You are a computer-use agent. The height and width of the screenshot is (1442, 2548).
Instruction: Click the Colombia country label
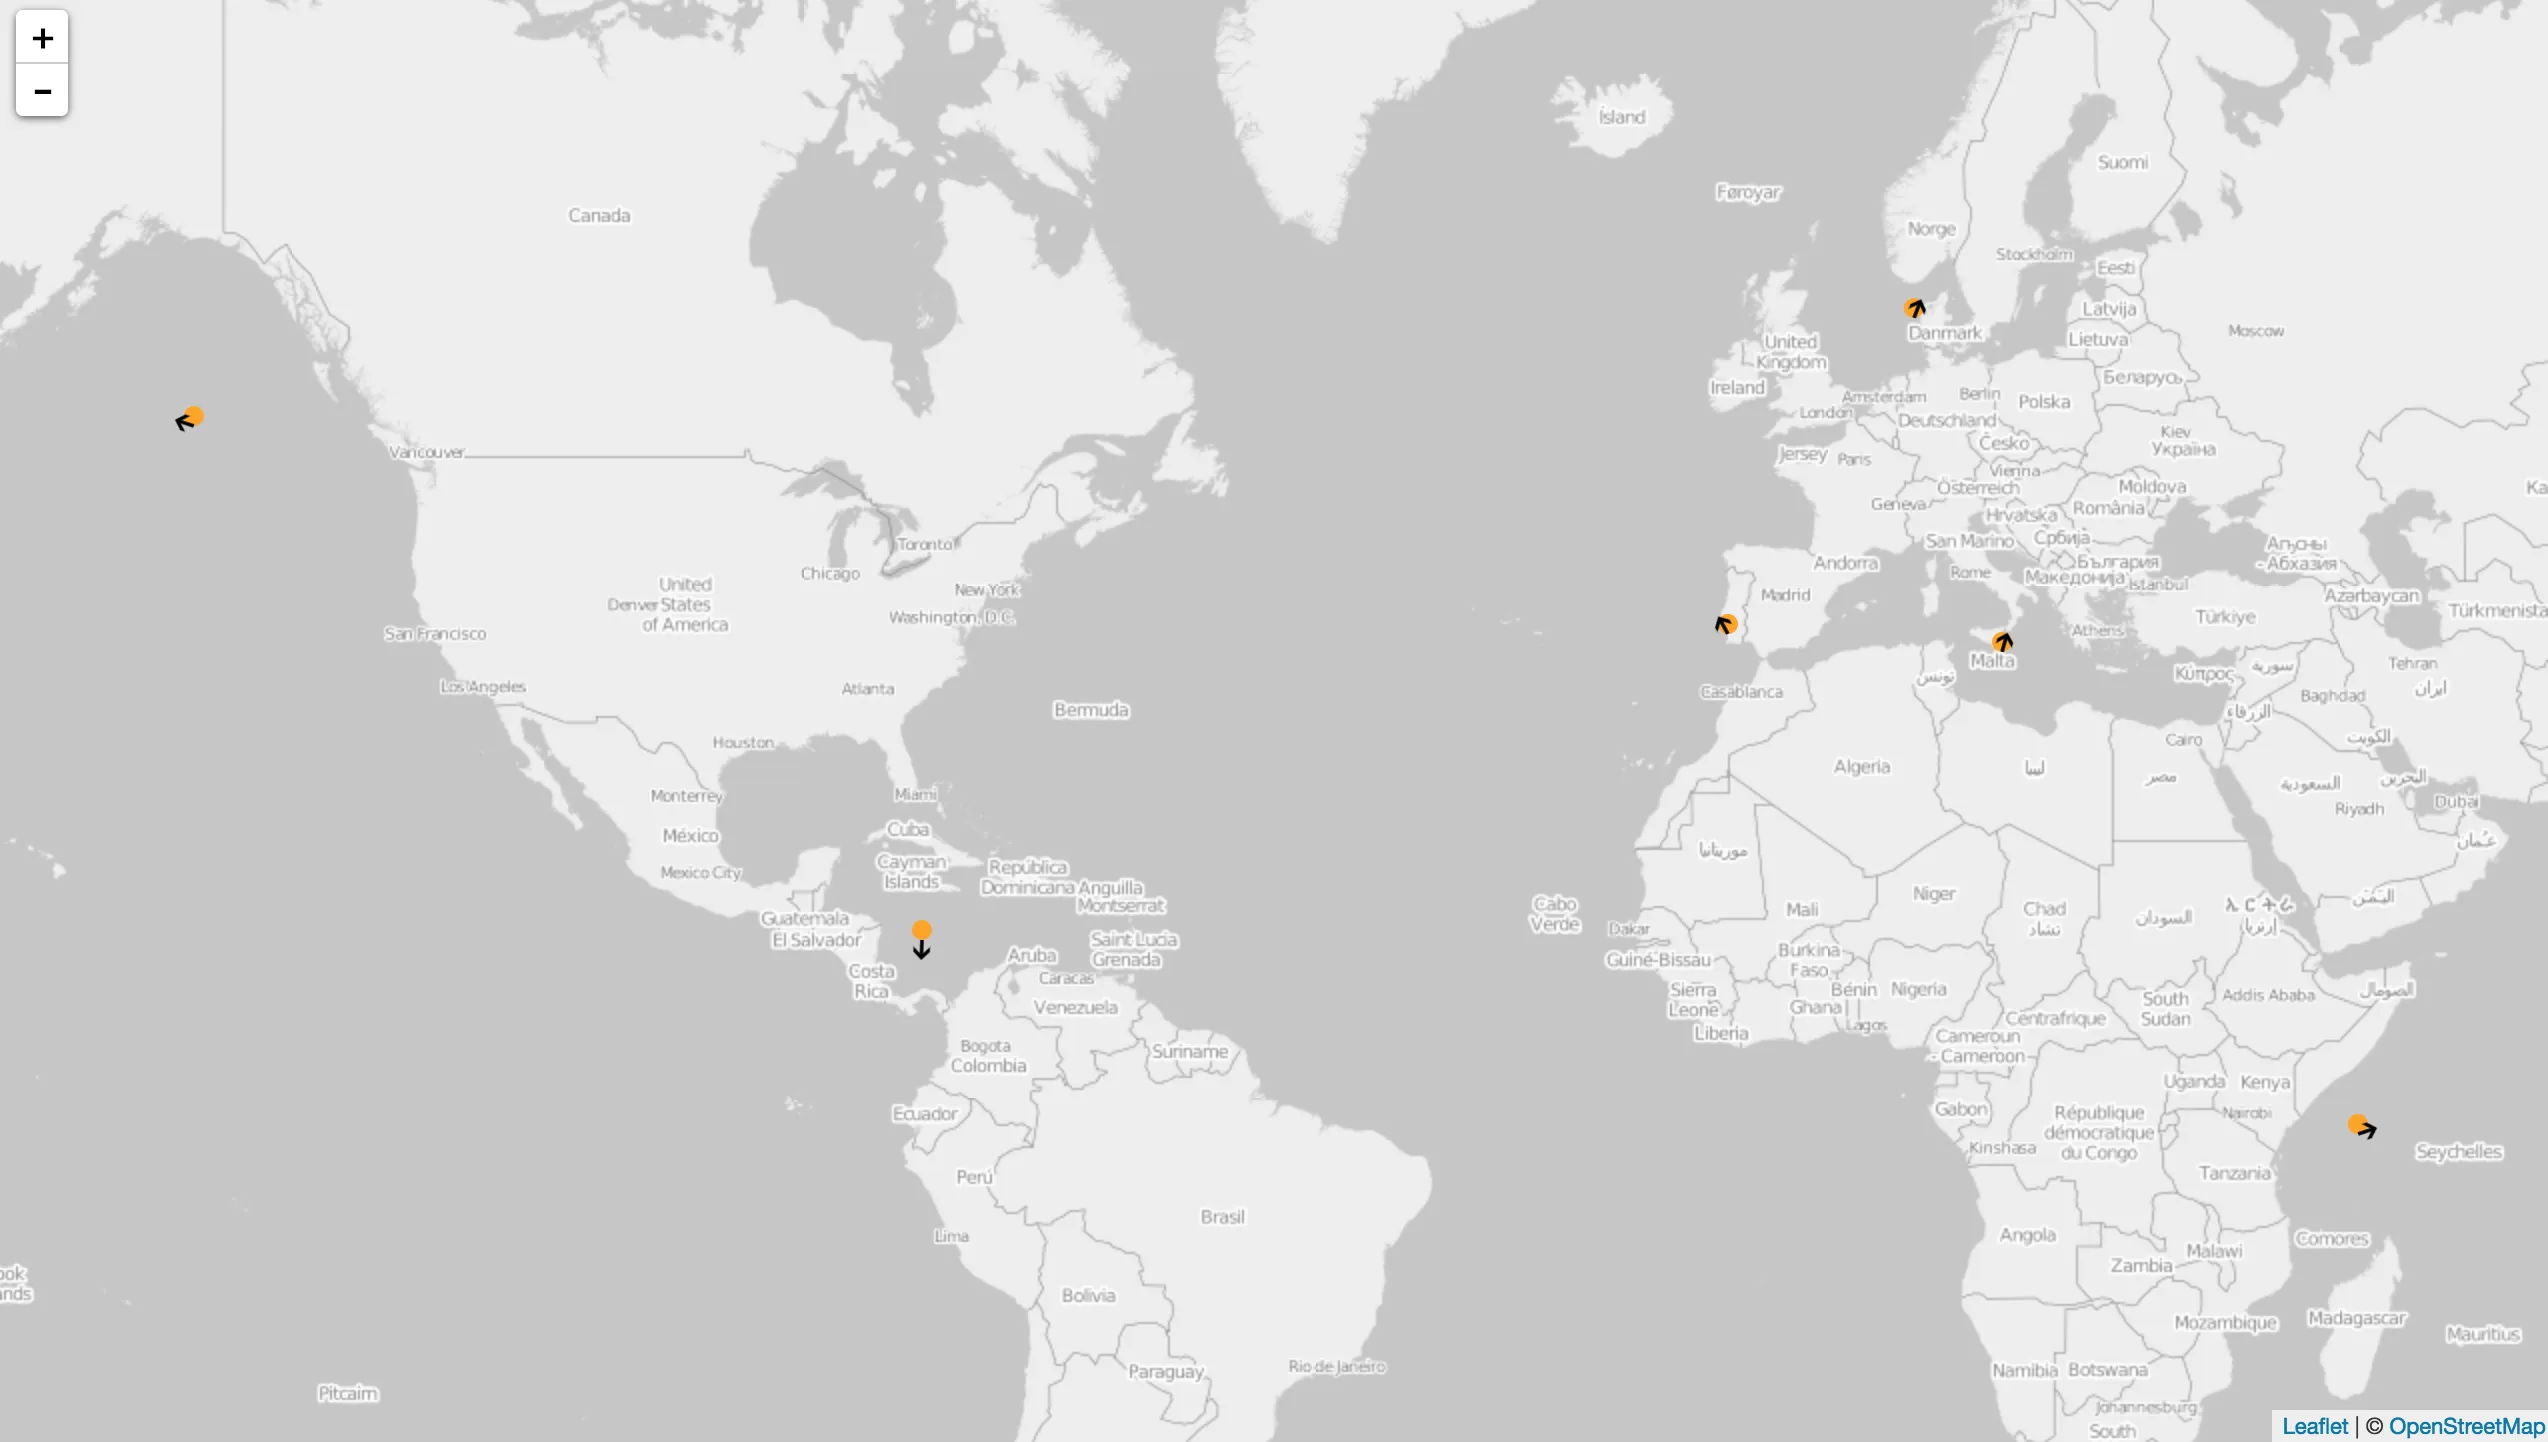[988, 1065]
